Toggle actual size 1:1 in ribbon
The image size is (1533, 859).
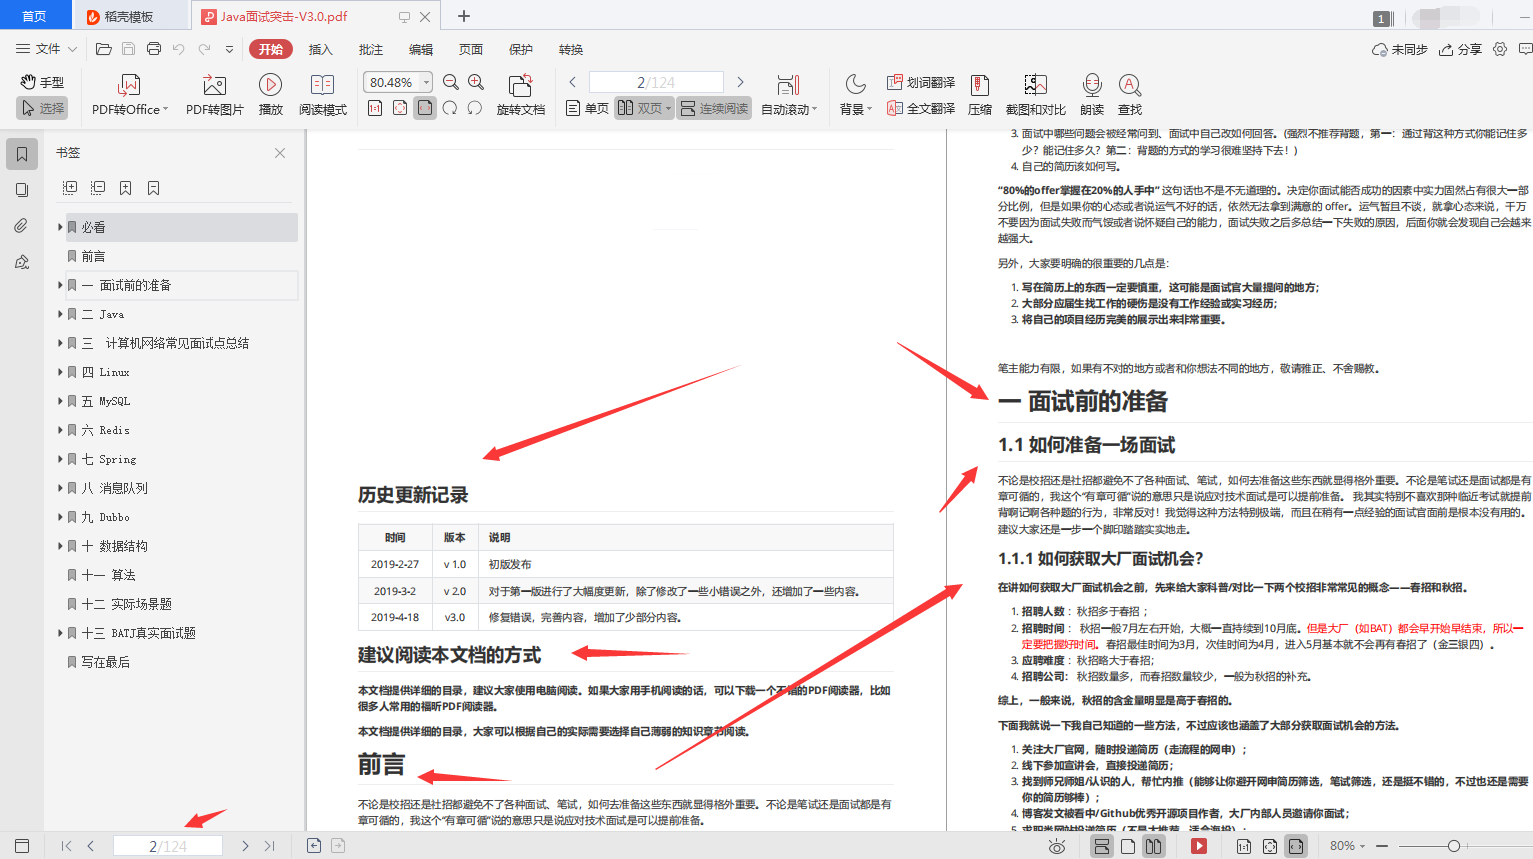tap(375, 108)
